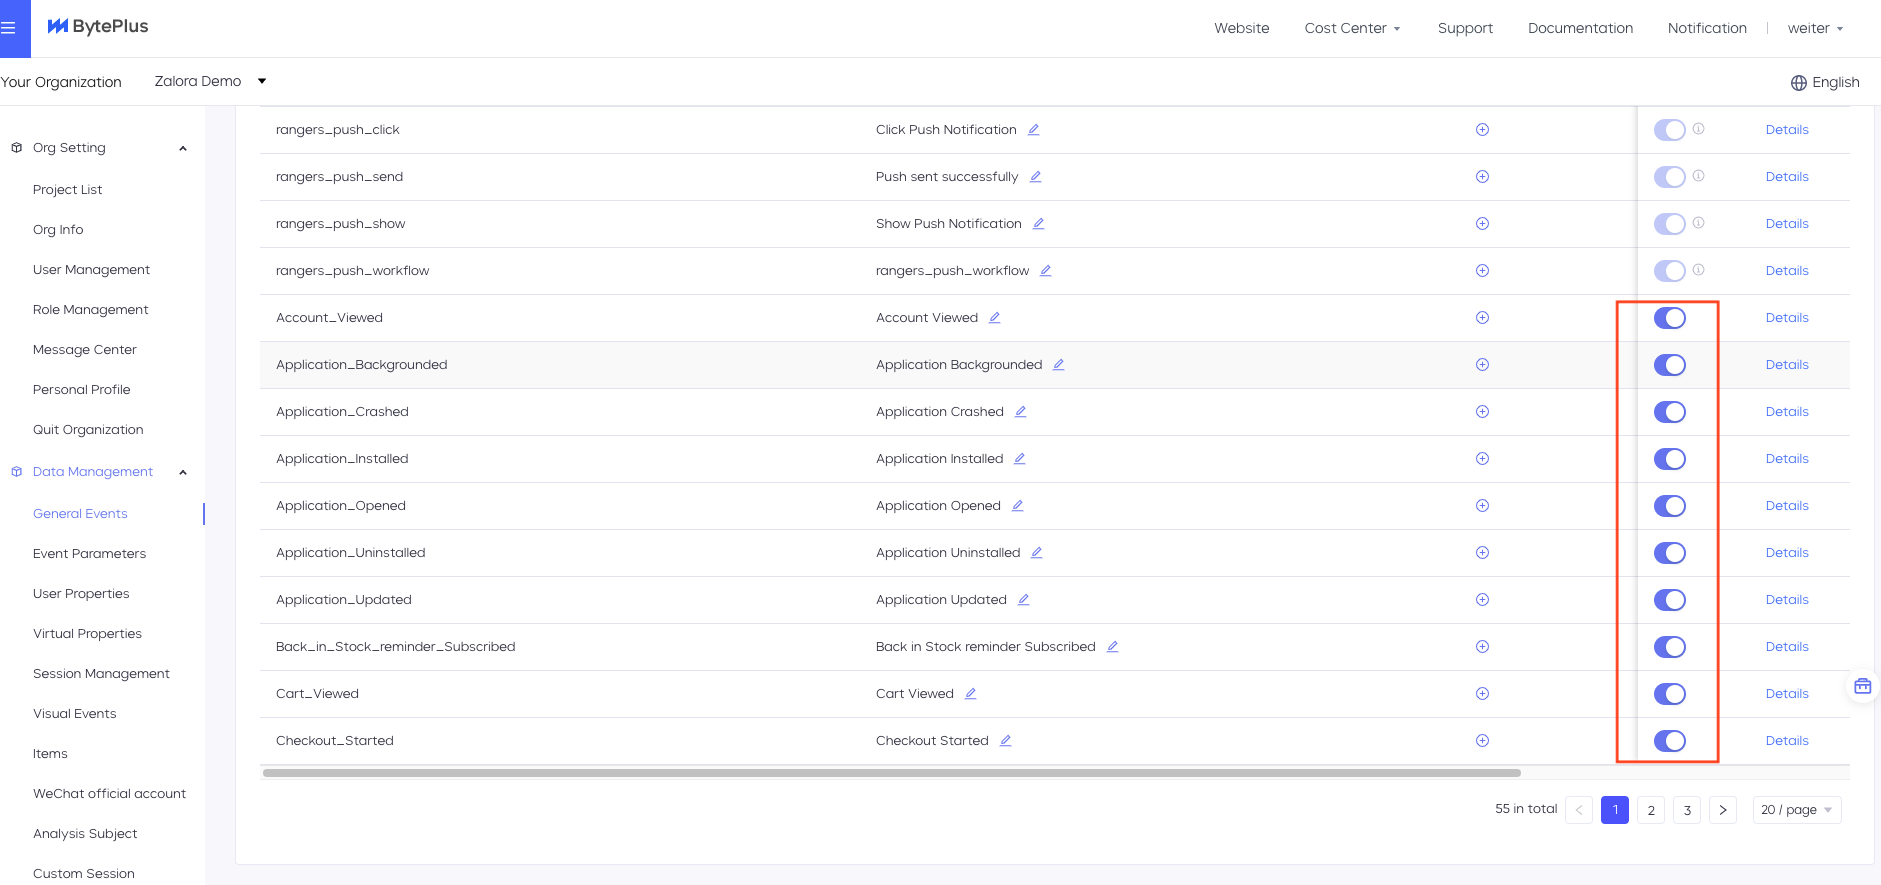Collapse the Org Setting section
The height and width of the screenshot is (885, 1881).
pyautogui.click(x=183, y=148)
